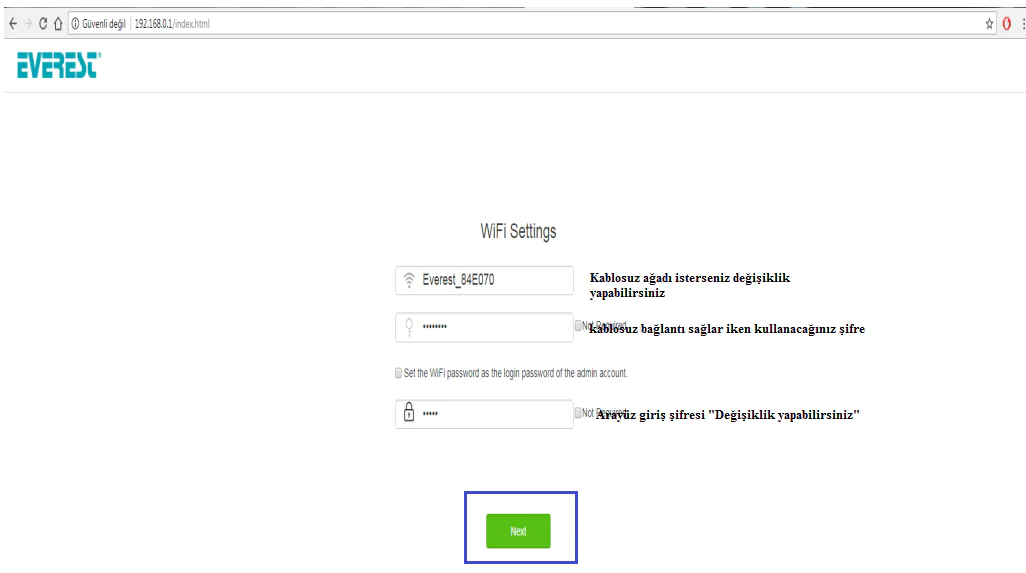Click the key icon in the WiFi password field
The image size is (1026, 573).
click(408, 327)
